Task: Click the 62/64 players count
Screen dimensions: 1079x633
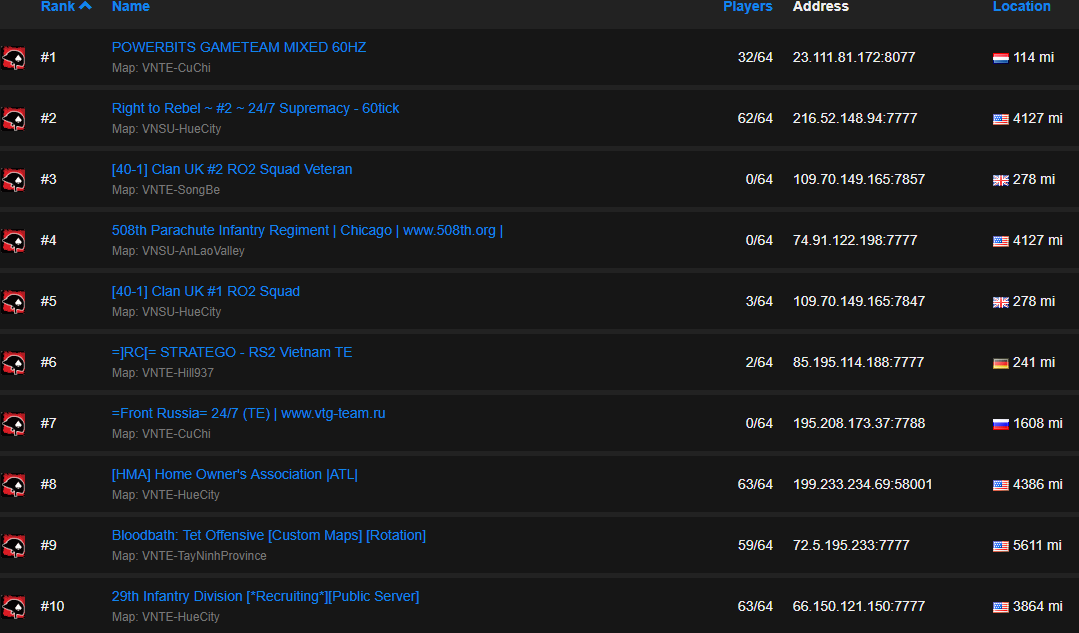Action: pos(755,118)
